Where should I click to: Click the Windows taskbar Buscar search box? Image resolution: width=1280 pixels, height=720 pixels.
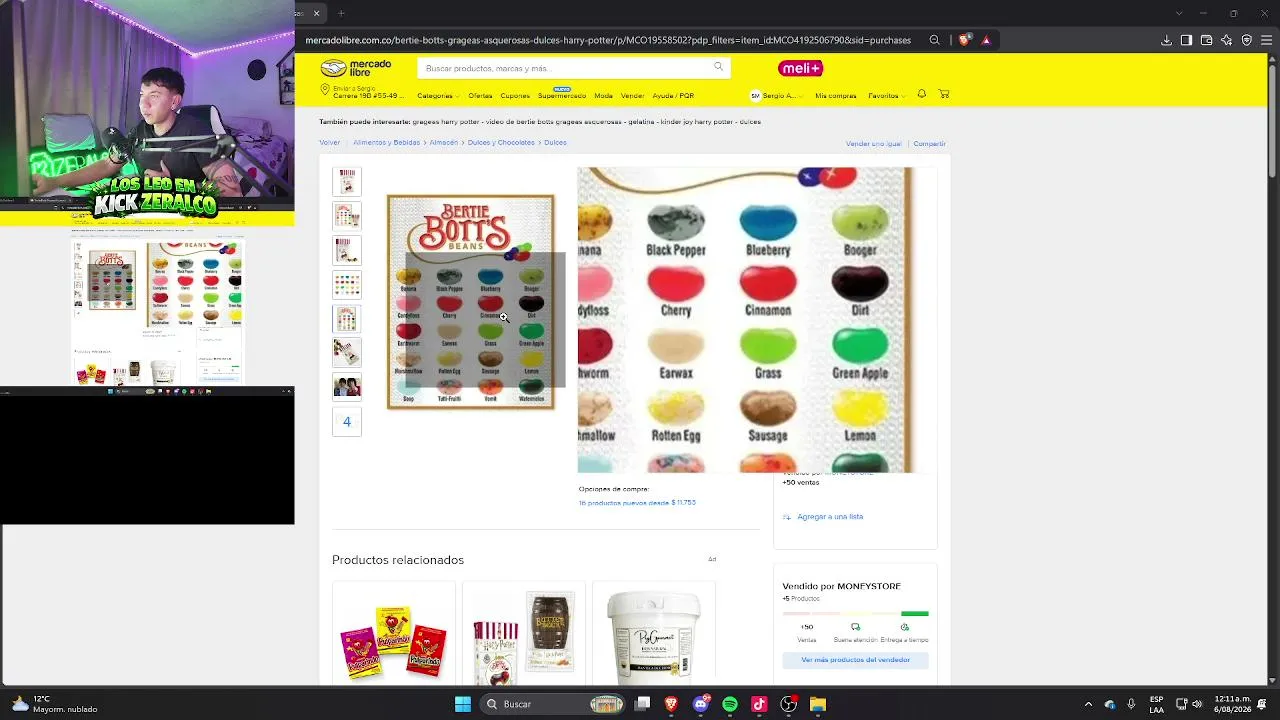tap(552, 704)
